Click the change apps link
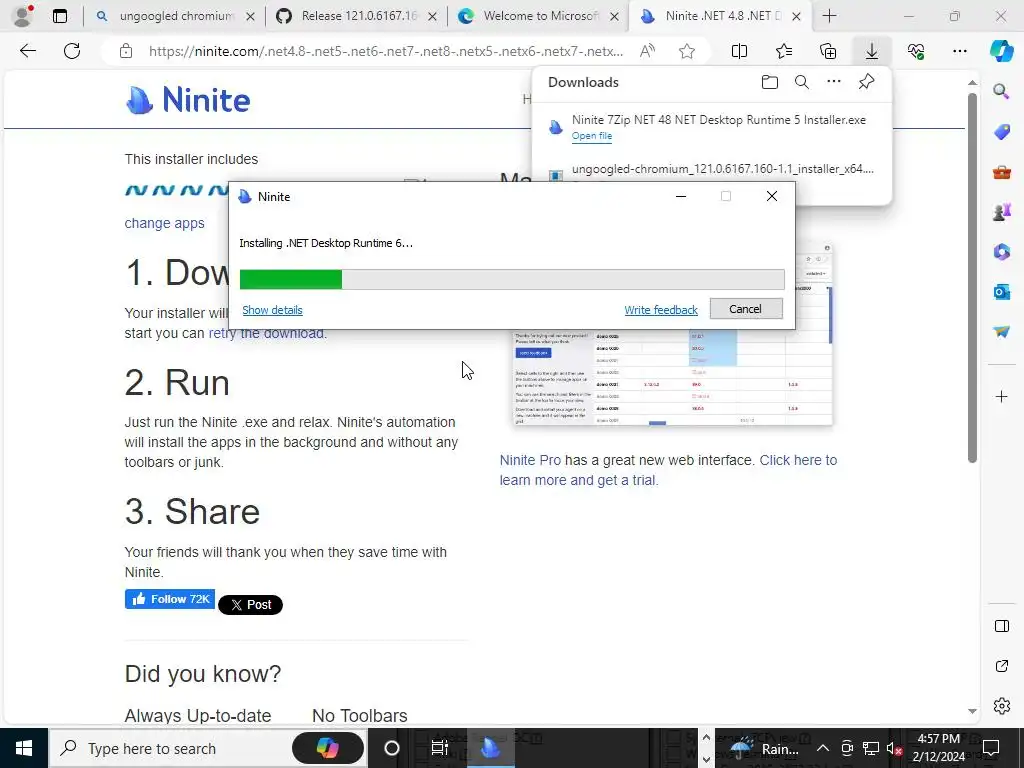 tap(165, 223)
